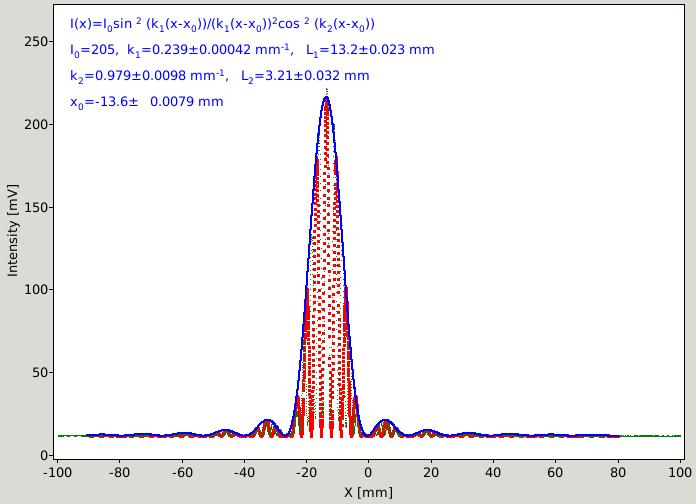Click the 0 tick on the x-axis
The height and width of the screenshot is (504, 696).
tap(368, 472)
